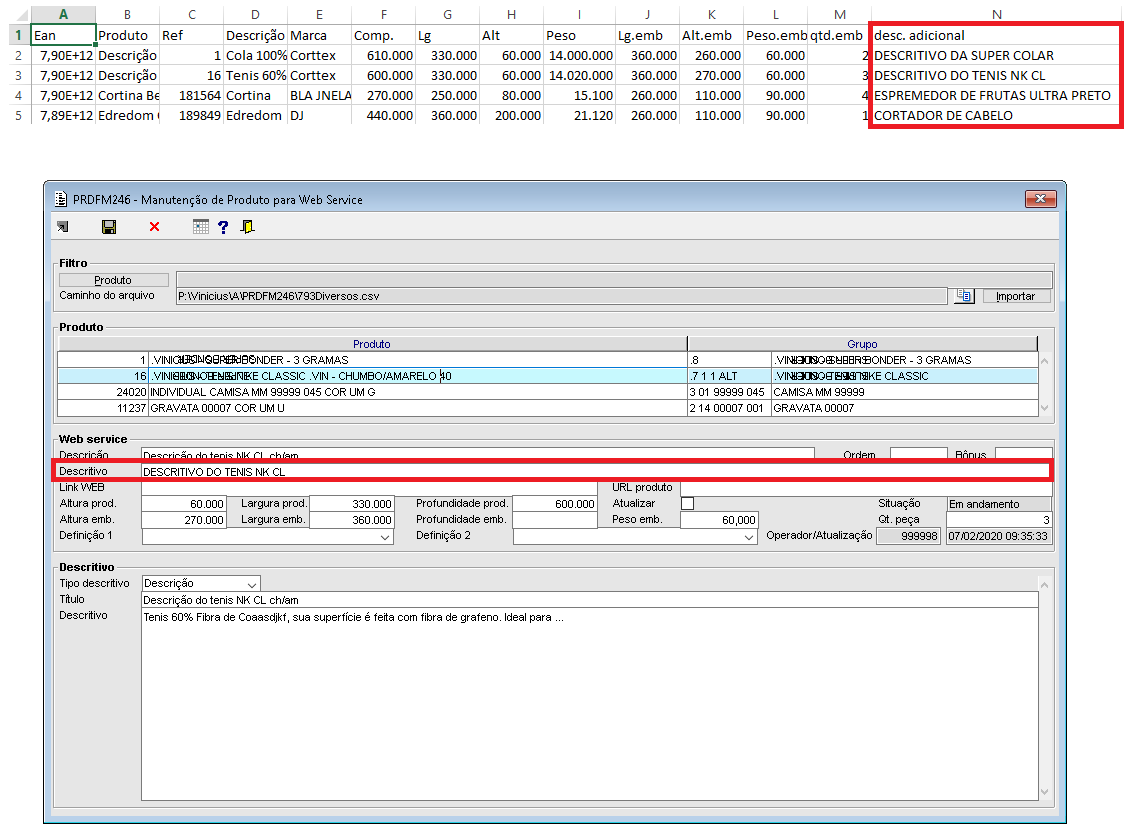Screen dimensions: 1124x824
Task: Click the Produto column header in grid
Action: click(x=371, y=344)
